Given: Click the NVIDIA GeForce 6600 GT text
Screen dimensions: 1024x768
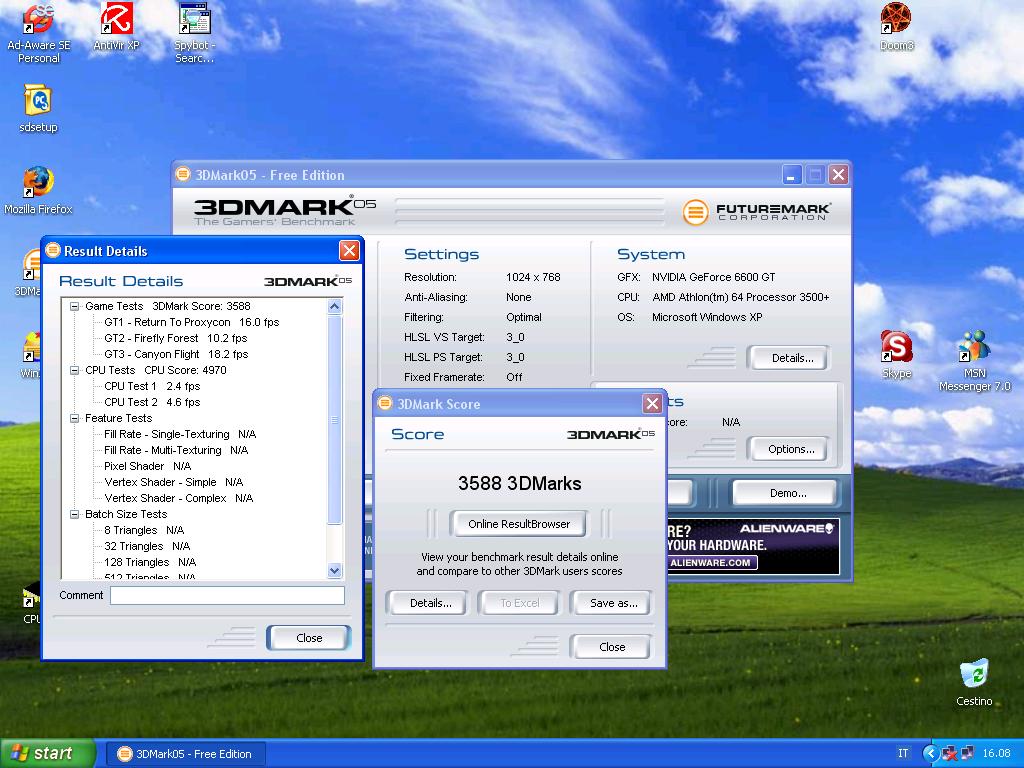Looking at the screenshot, I should (x=713, y=277).
